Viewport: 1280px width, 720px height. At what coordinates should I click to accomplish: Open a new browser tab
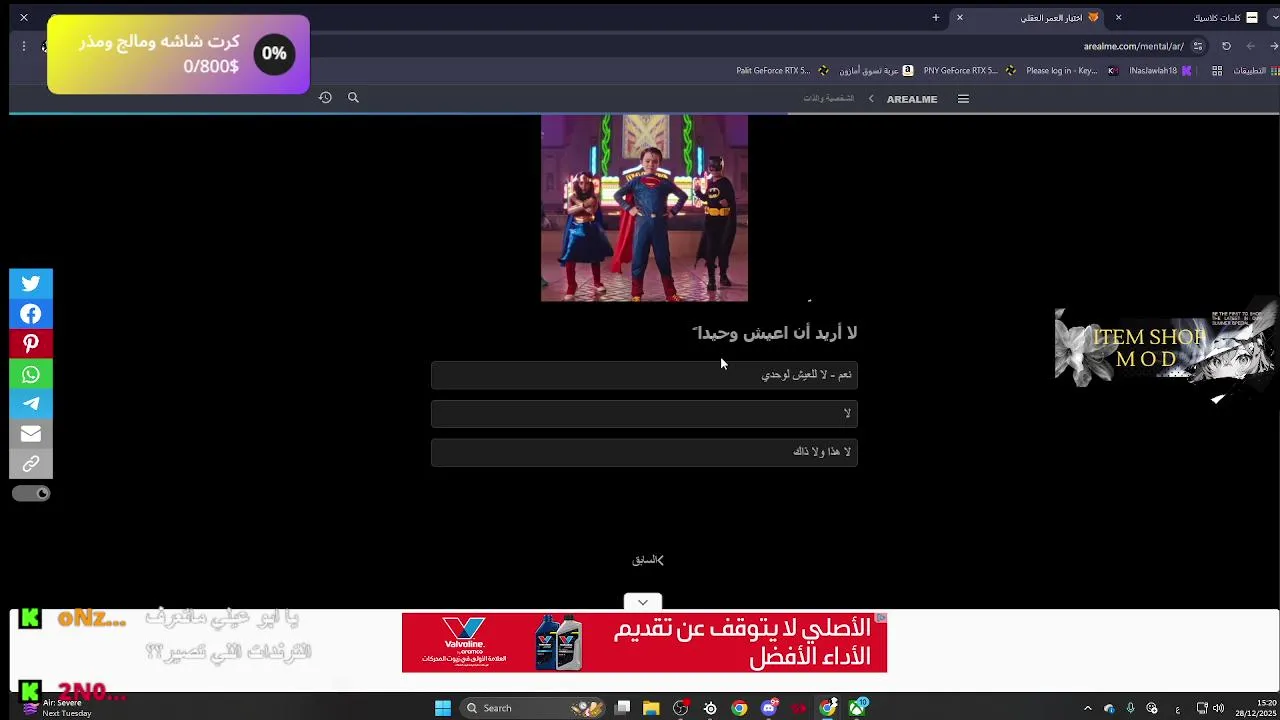point(936,18)
